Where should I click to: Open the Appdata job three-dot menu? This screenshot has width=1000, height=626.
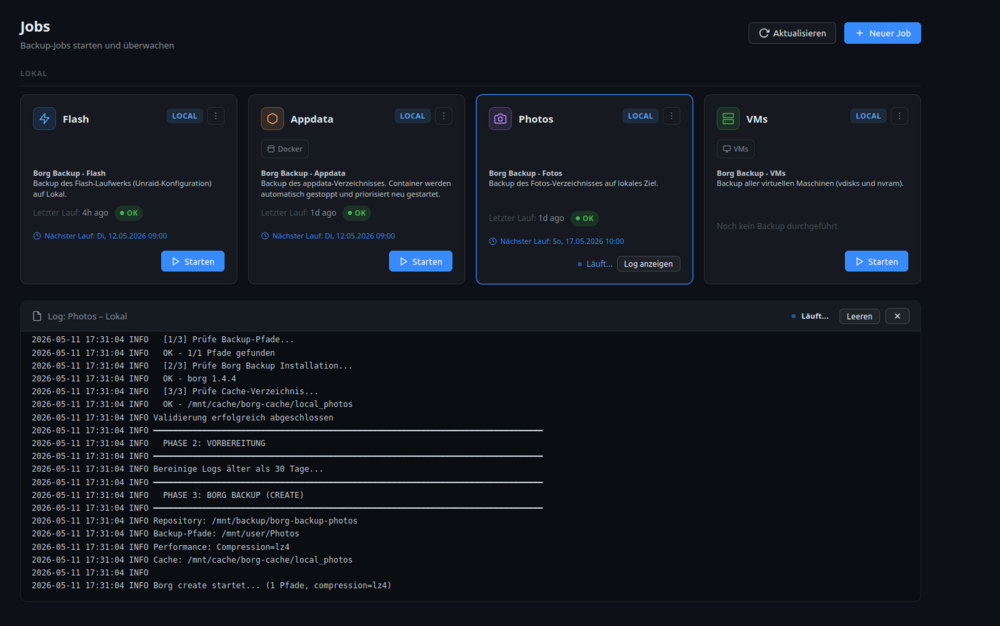pos(444,116)
